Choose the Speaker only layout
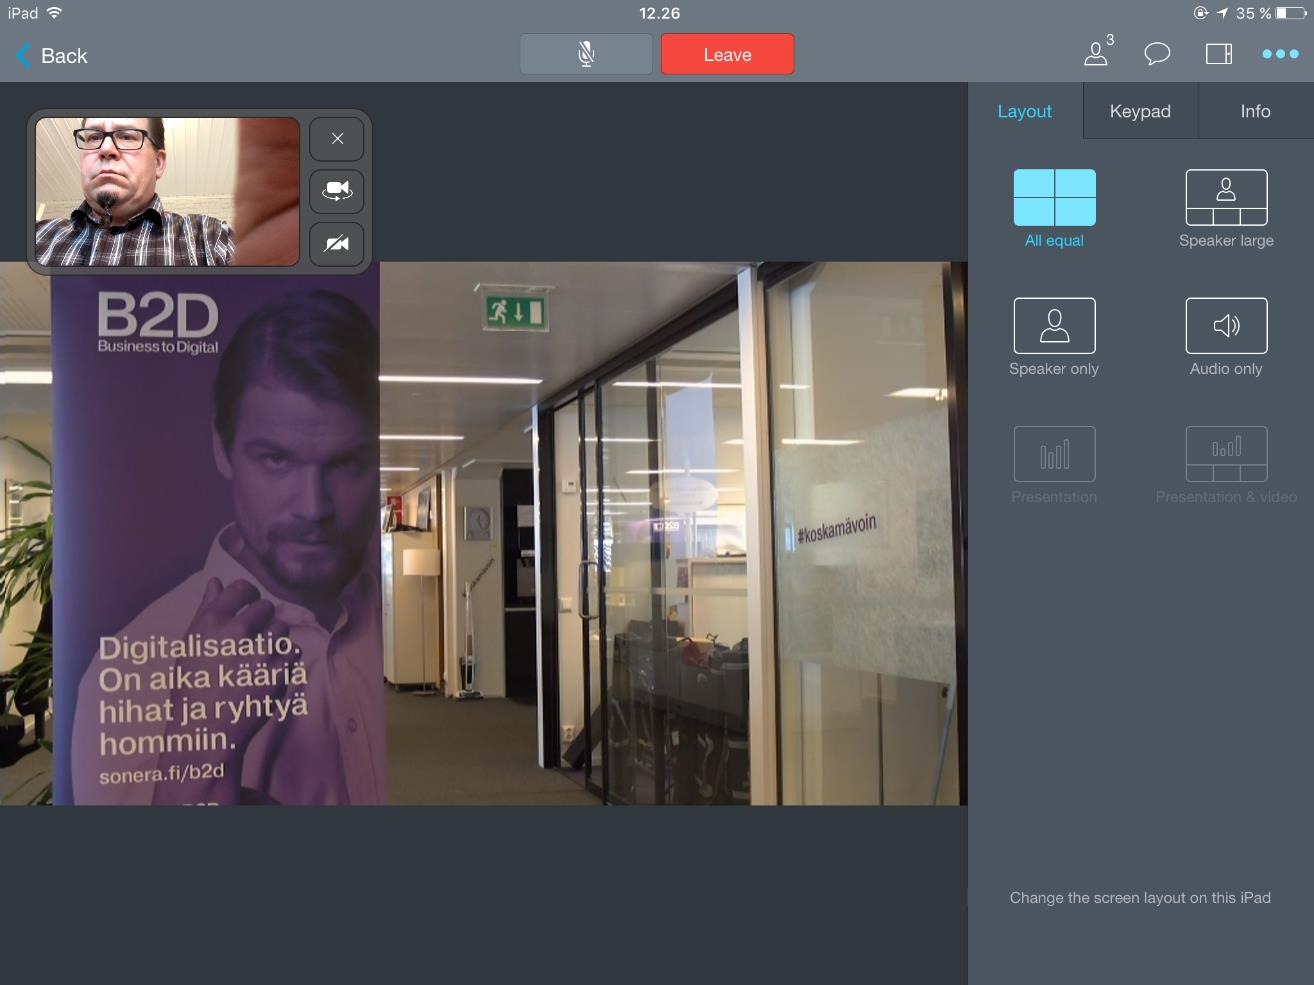 (x=1054, y=325)
